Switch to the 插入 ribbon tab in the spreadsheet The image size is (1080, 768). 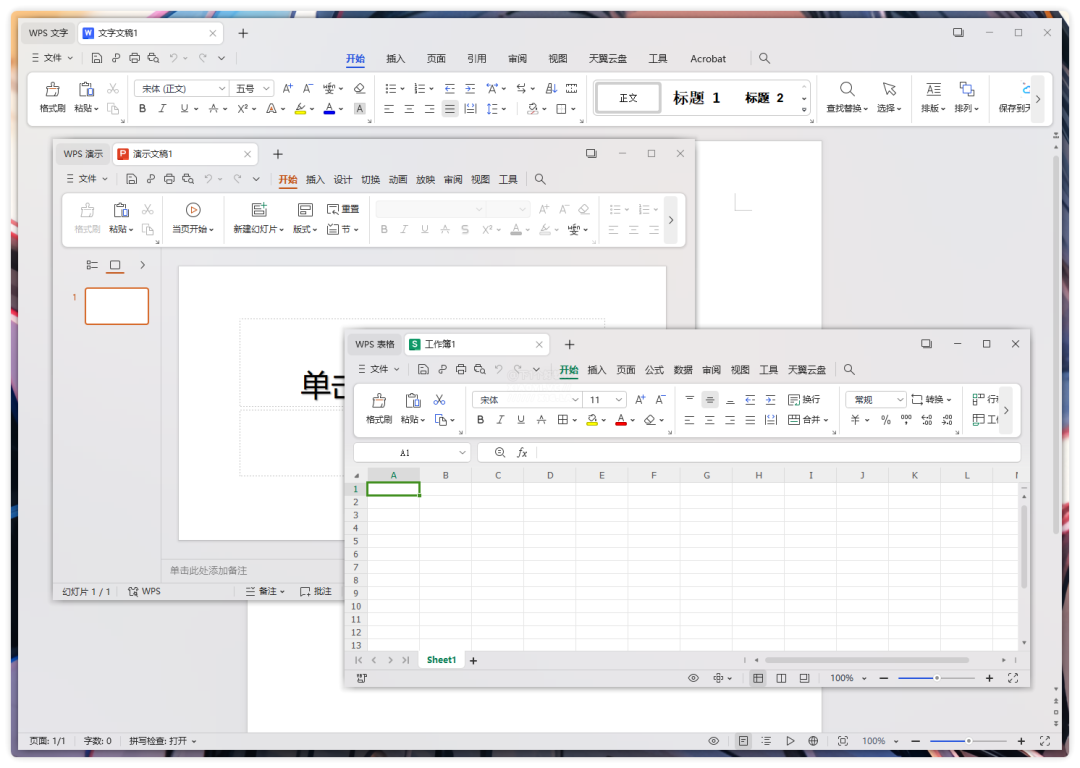[597, 369]
